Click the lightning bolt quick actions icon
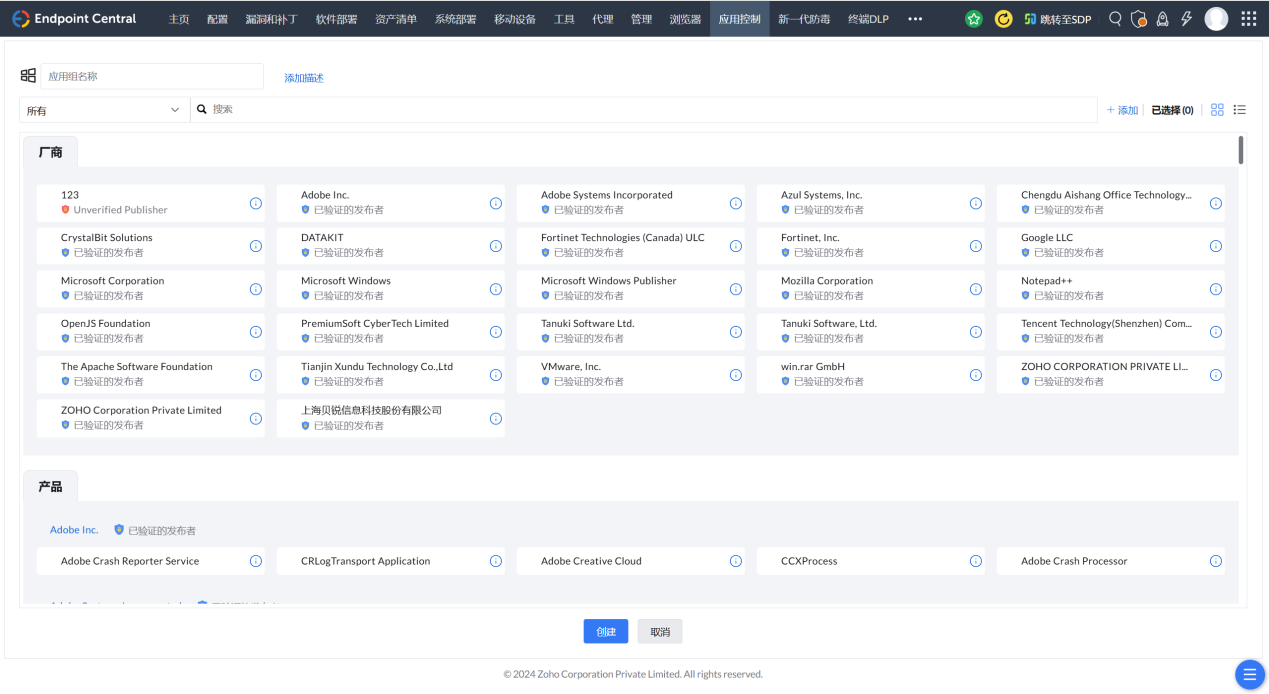This screenshot has width=1269, height=694. (1186, 19)
